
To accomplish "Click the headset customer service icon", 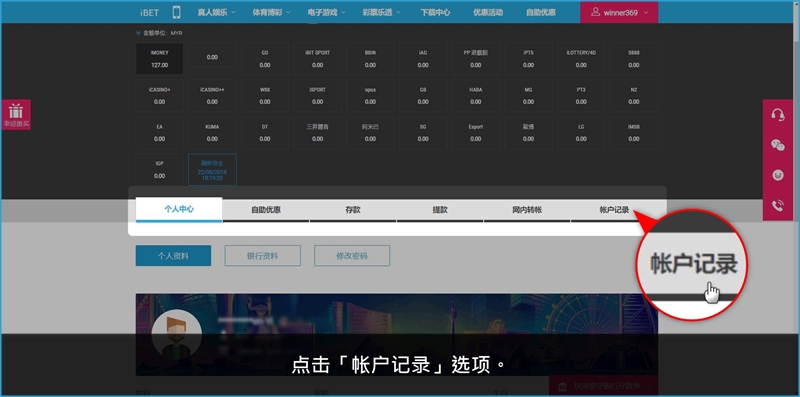I will 778,115.
